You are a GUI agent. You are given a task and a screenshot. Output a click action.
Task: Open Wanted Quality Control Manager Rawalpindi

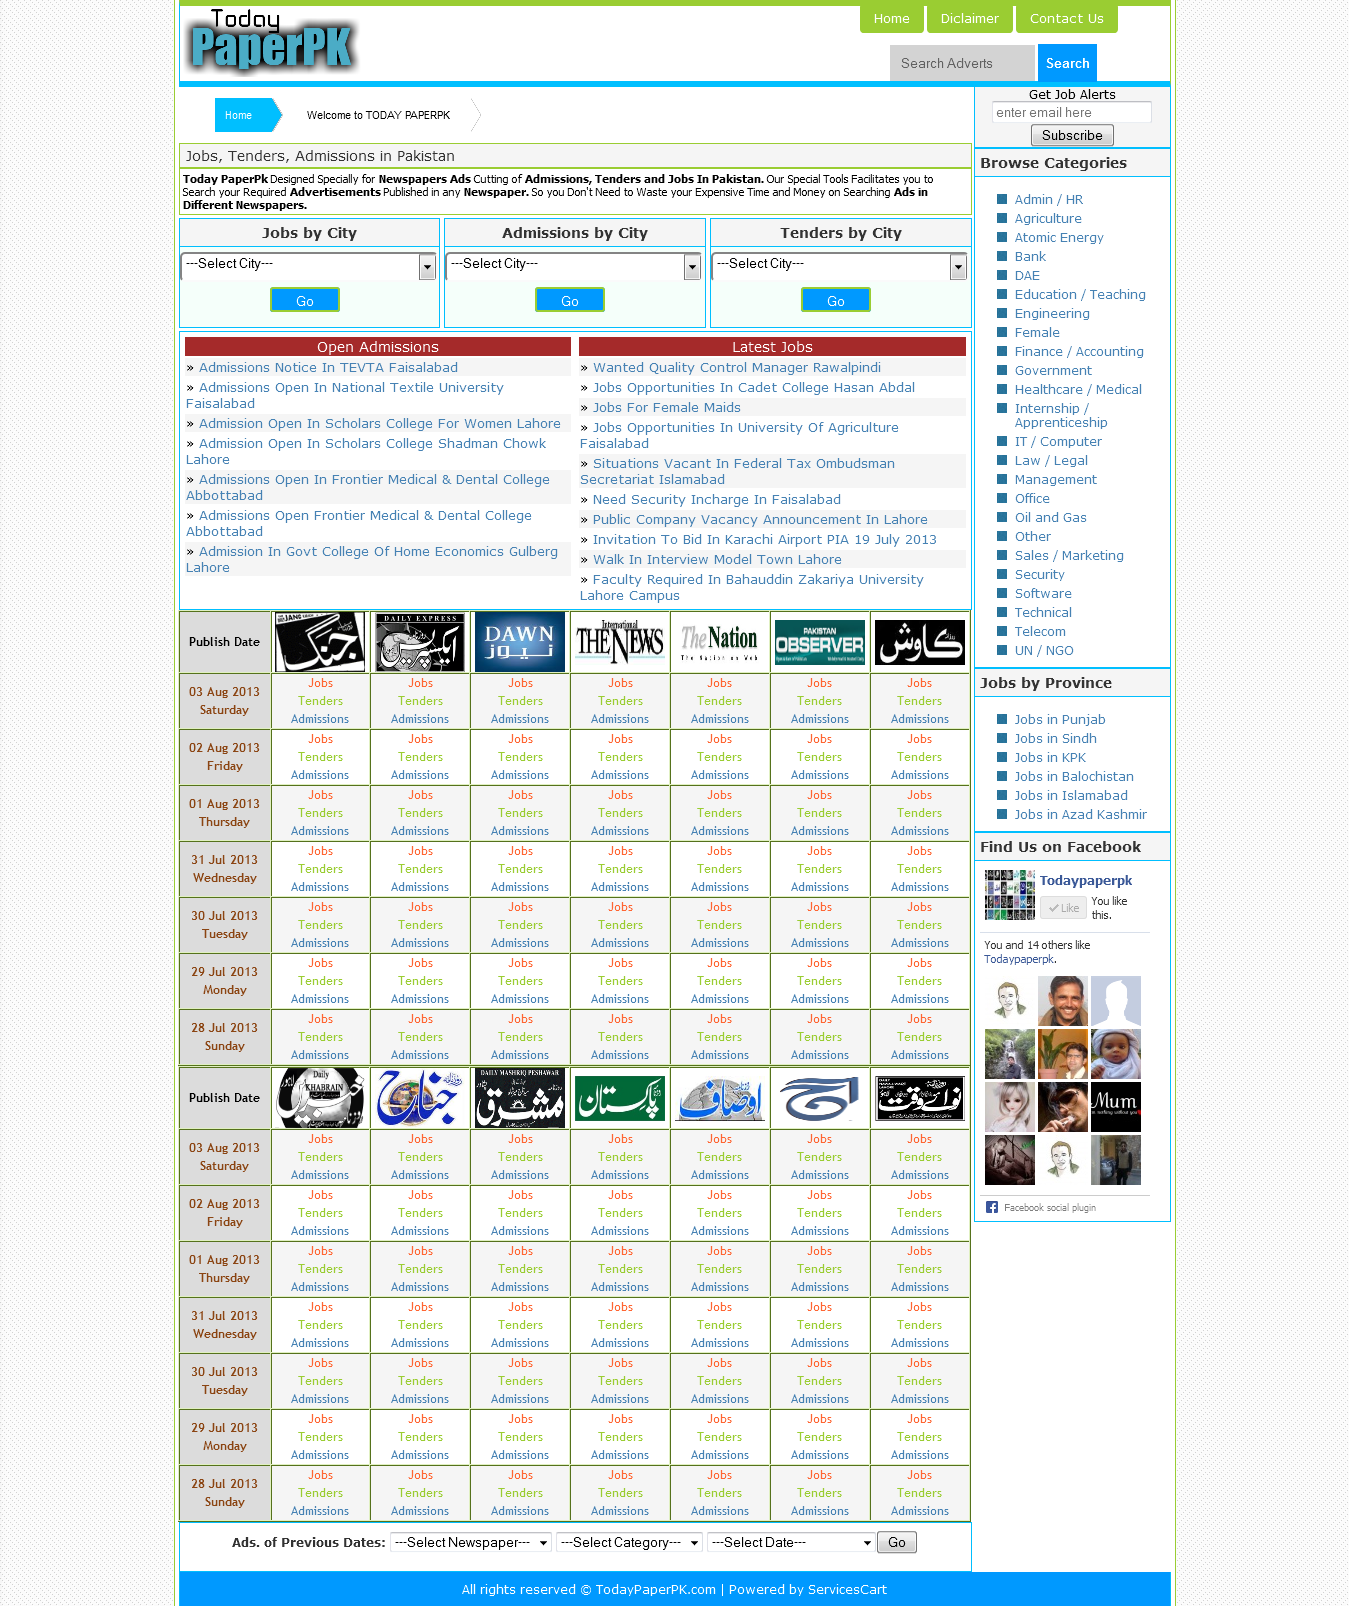(x=736, y=368)
